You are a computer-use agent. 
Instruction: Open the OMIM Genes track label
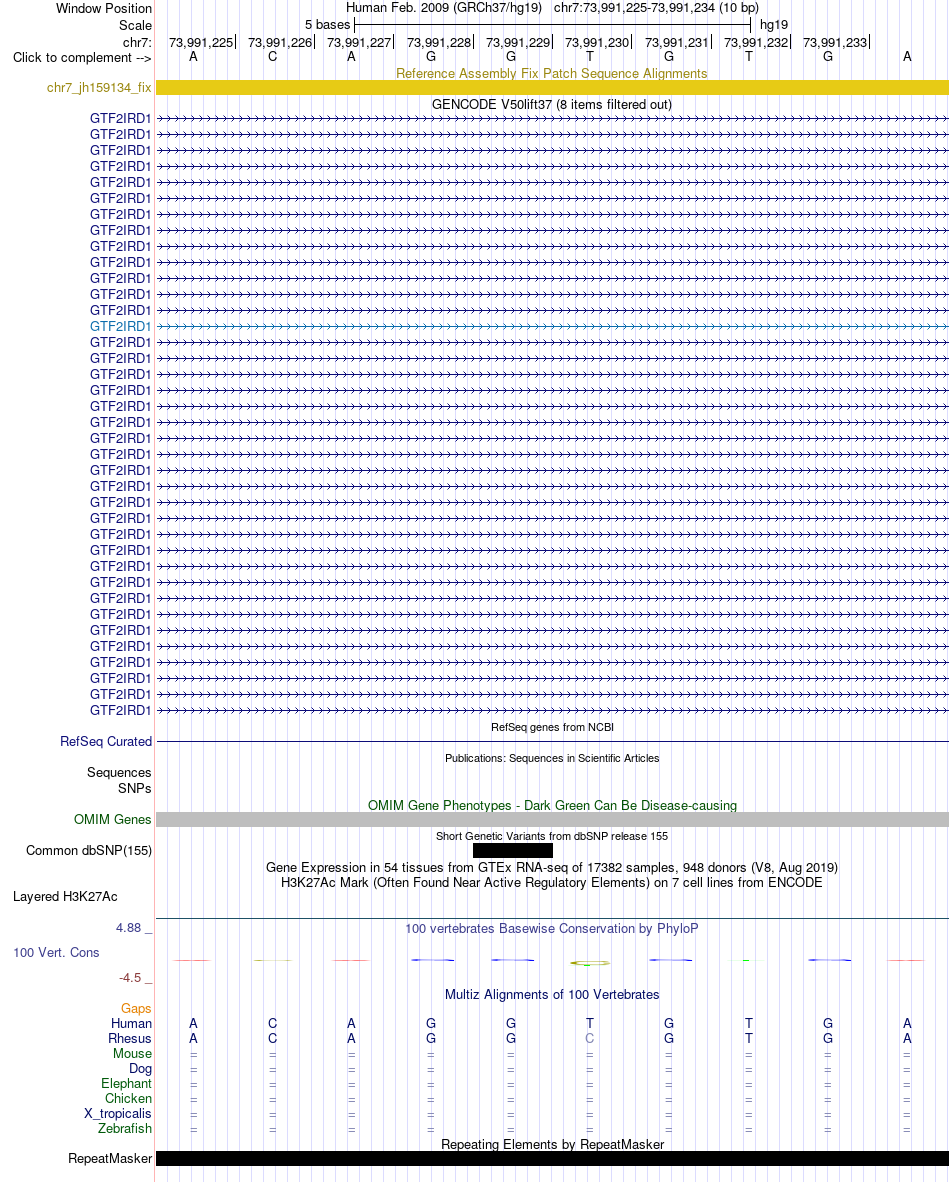(x=112, y=819)
